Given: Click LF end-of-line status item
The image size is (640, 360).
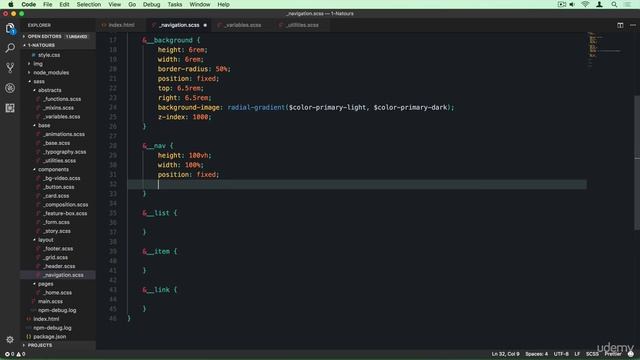Looking at the screenshot, I should (x=577, y=354).
